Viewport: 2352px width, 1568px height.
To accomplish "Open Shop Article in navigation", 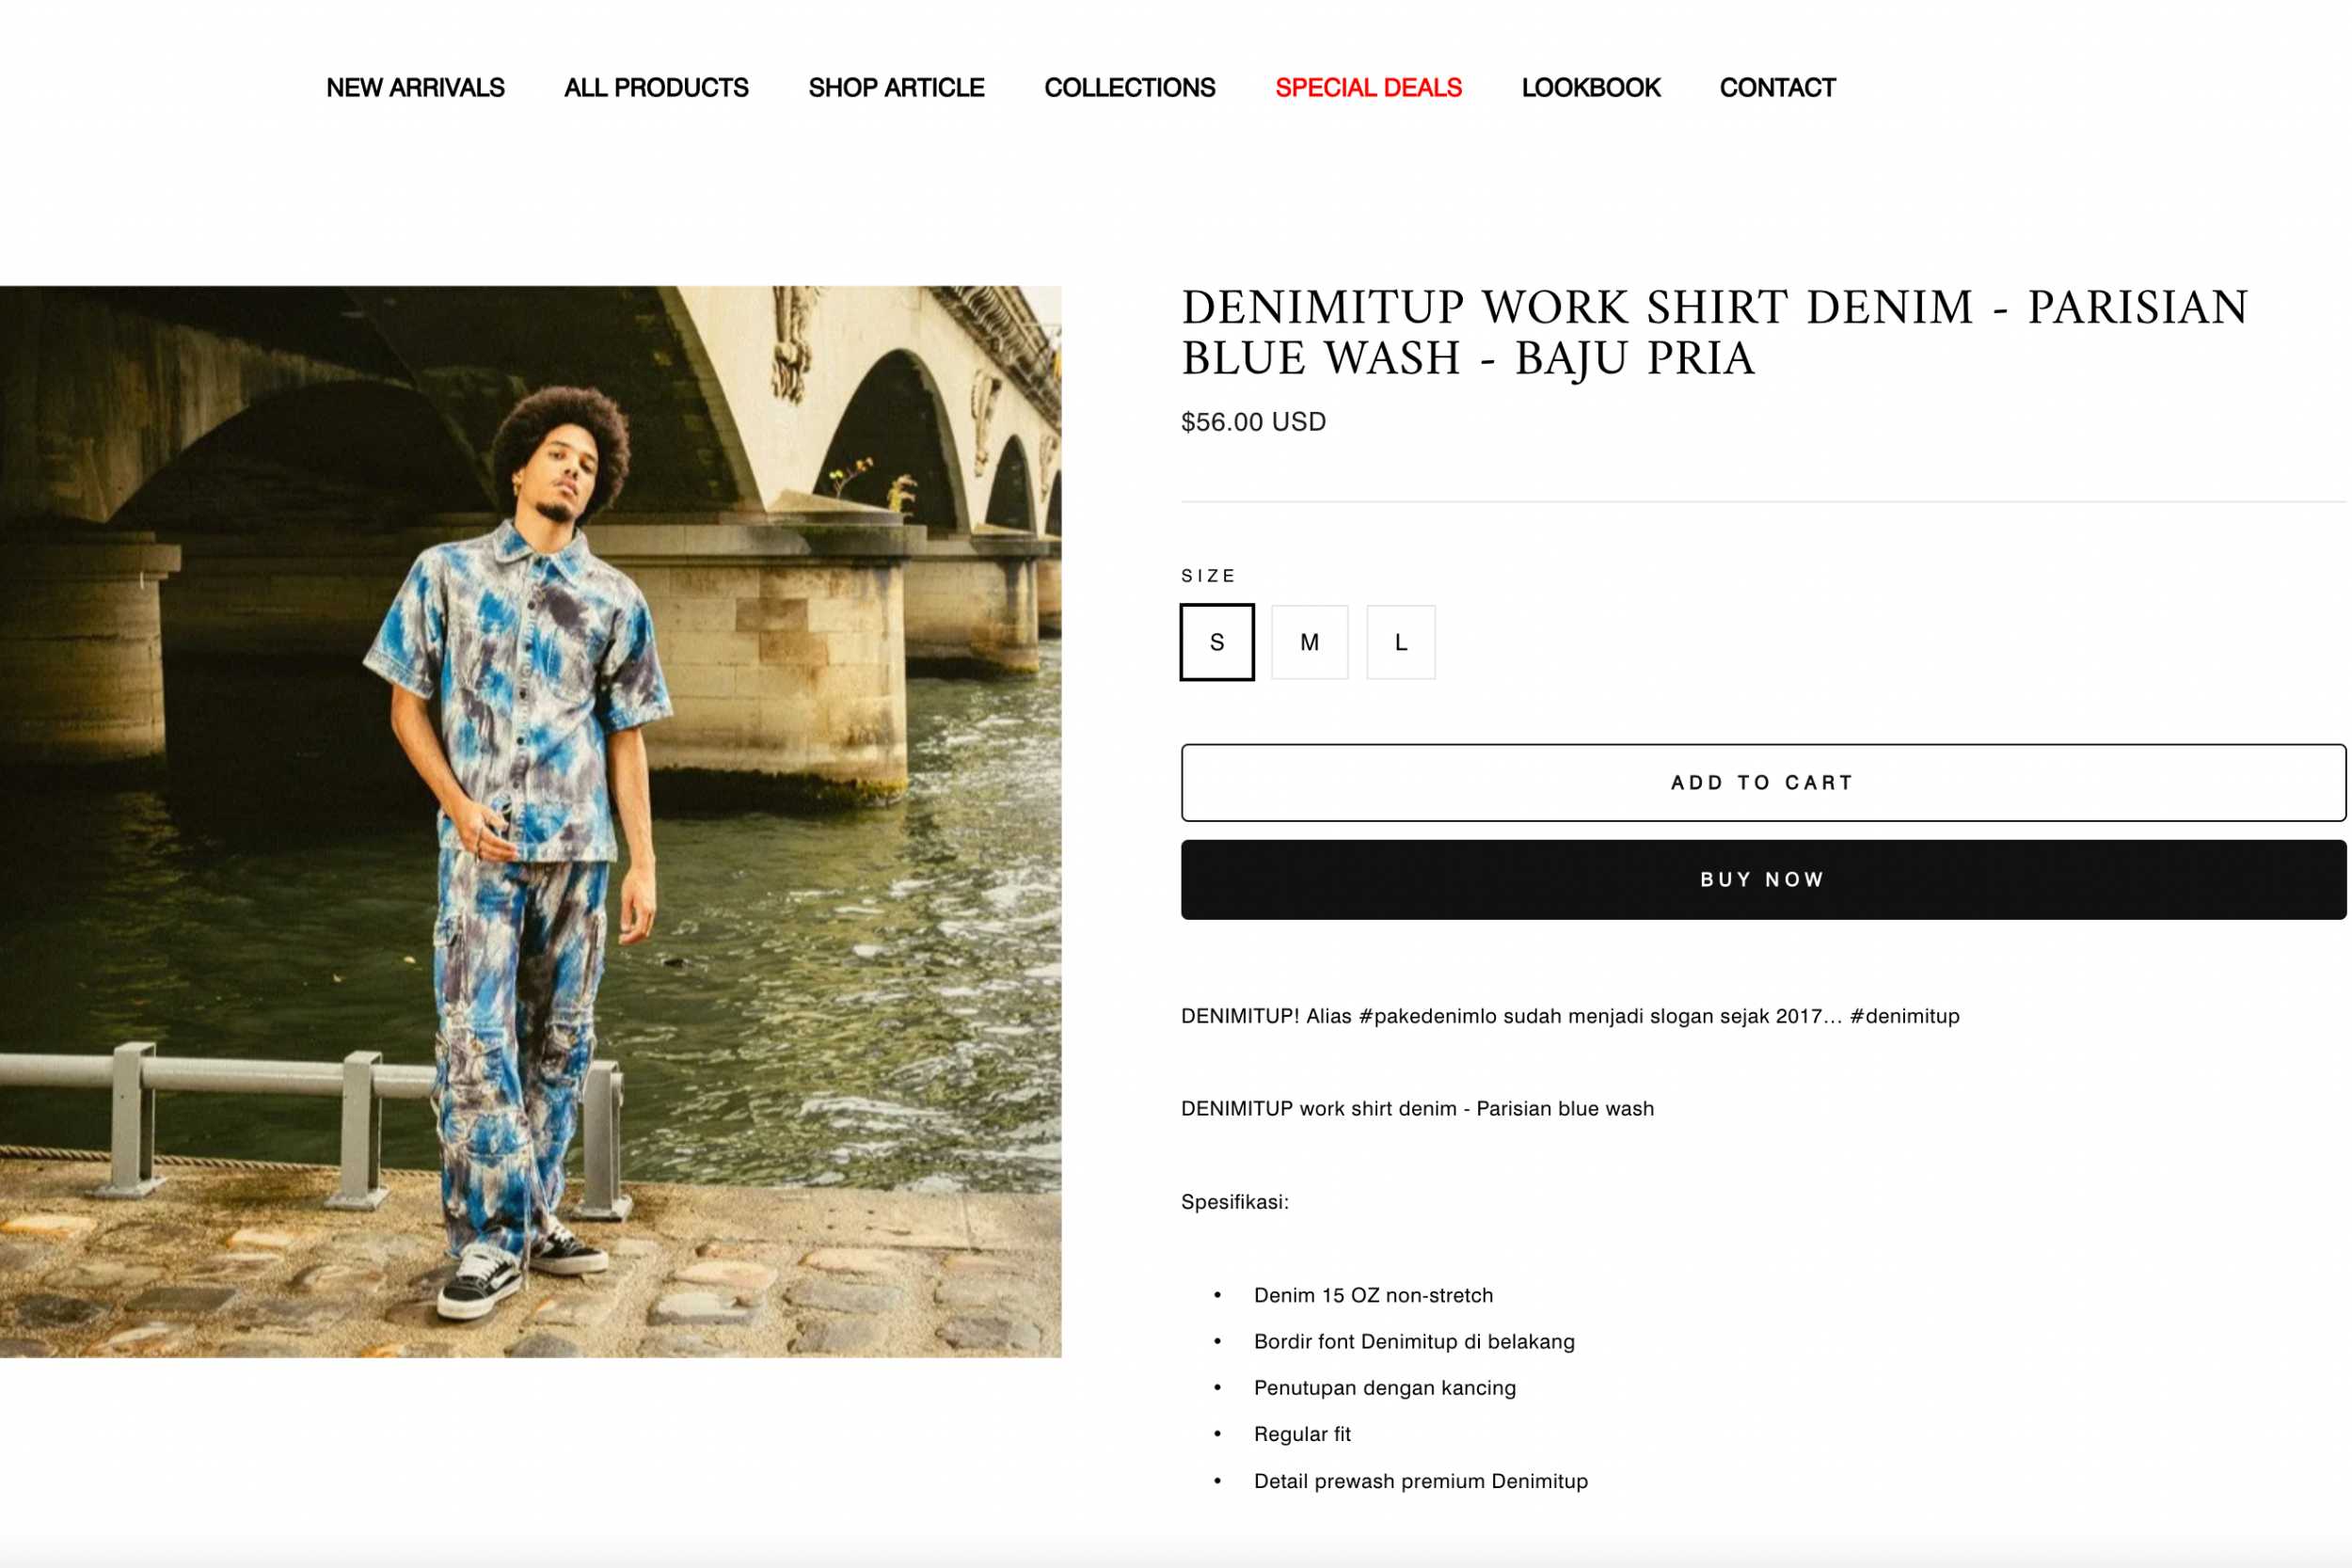I will [896, 88].
